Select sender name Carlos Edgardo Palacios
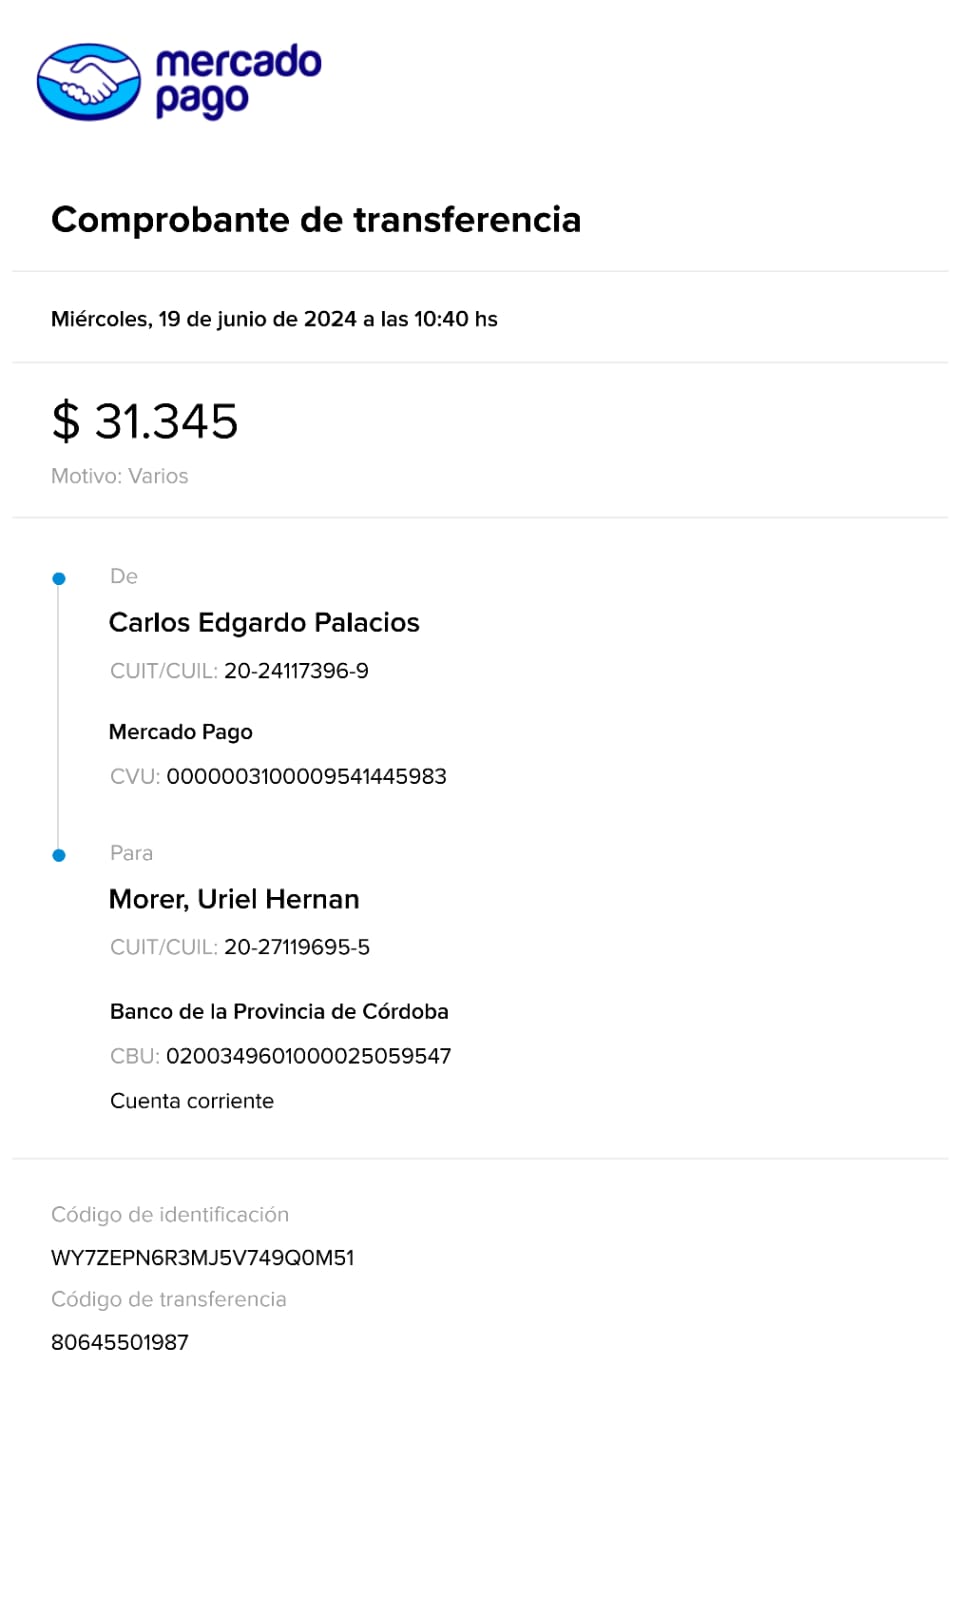This screenshot has width=960, height=1600. coord(264,622)
